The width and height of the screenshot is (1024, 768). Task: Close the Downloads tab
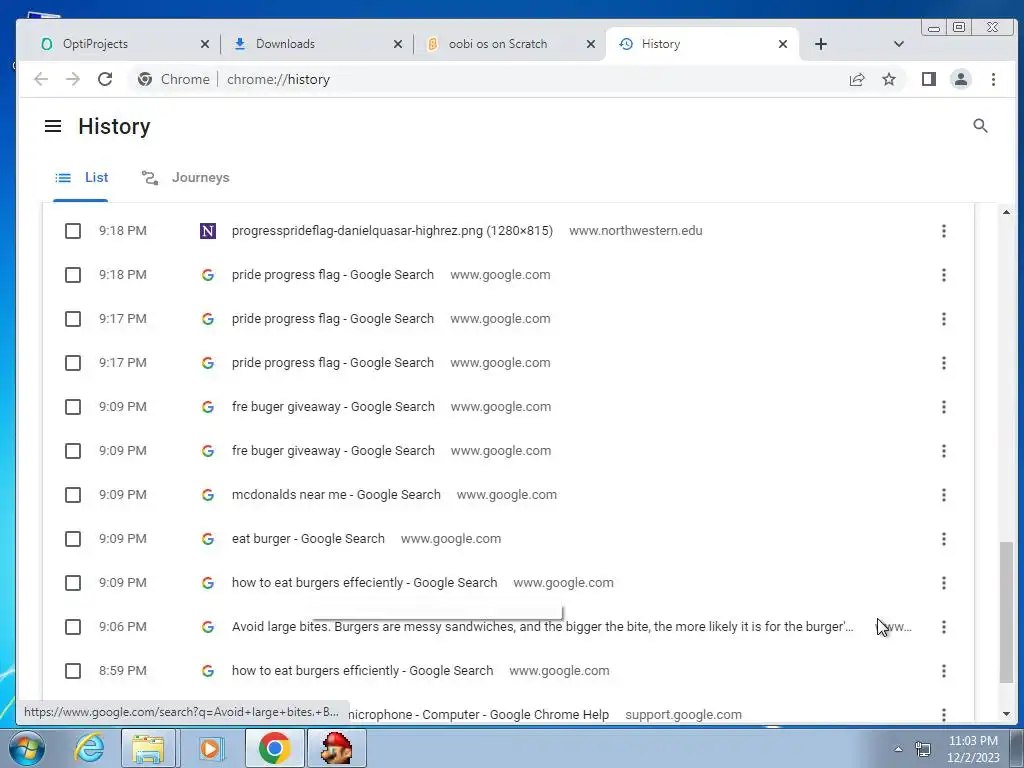tap(398, 44)
